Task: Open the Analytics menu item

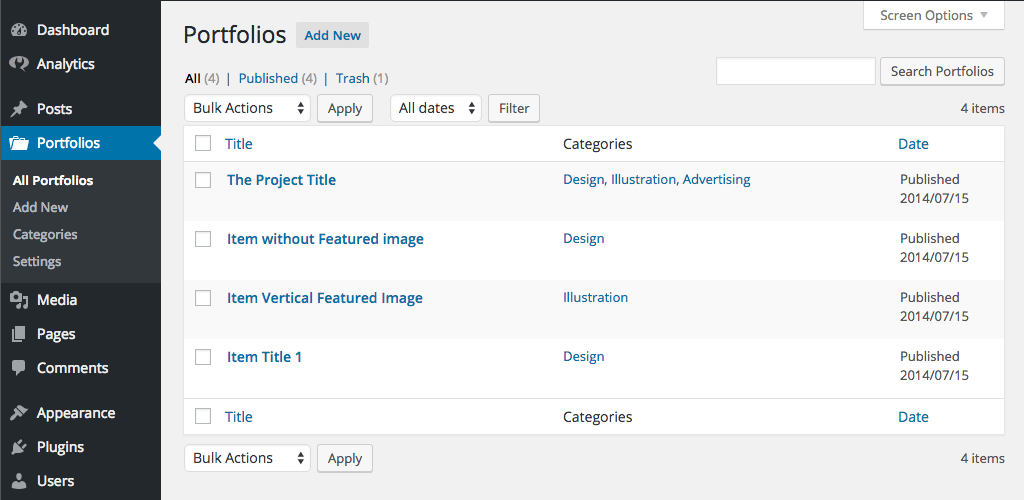Action: click(65, 64)
